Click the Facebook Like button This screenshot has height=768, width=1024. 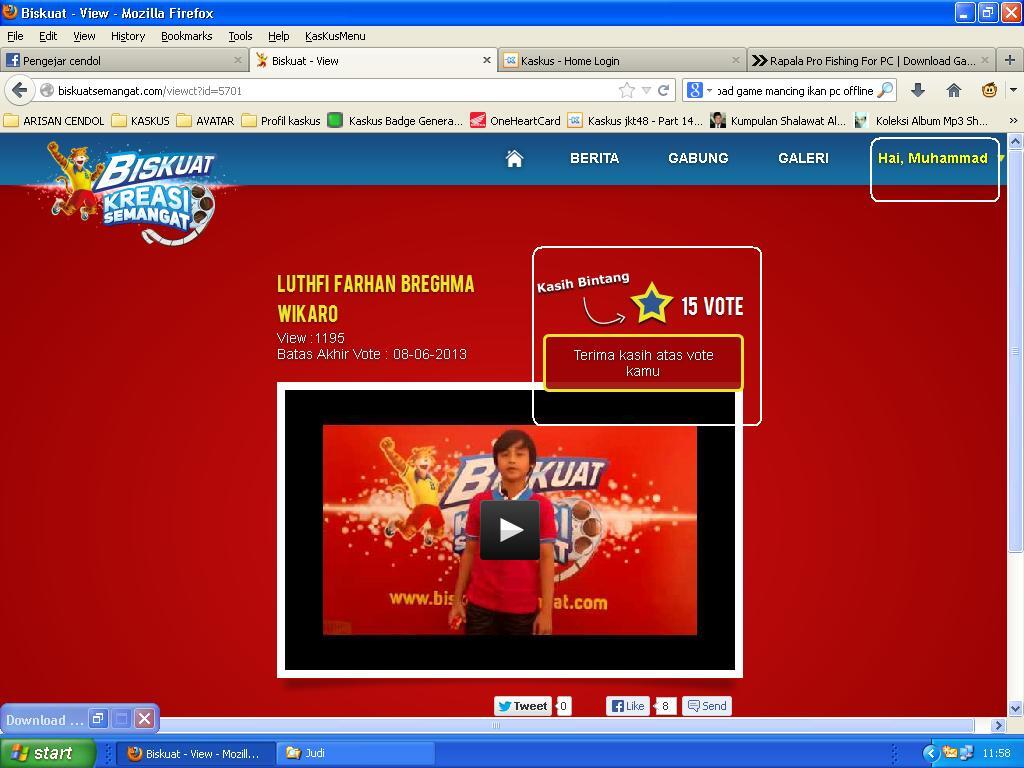pos(628,706)
